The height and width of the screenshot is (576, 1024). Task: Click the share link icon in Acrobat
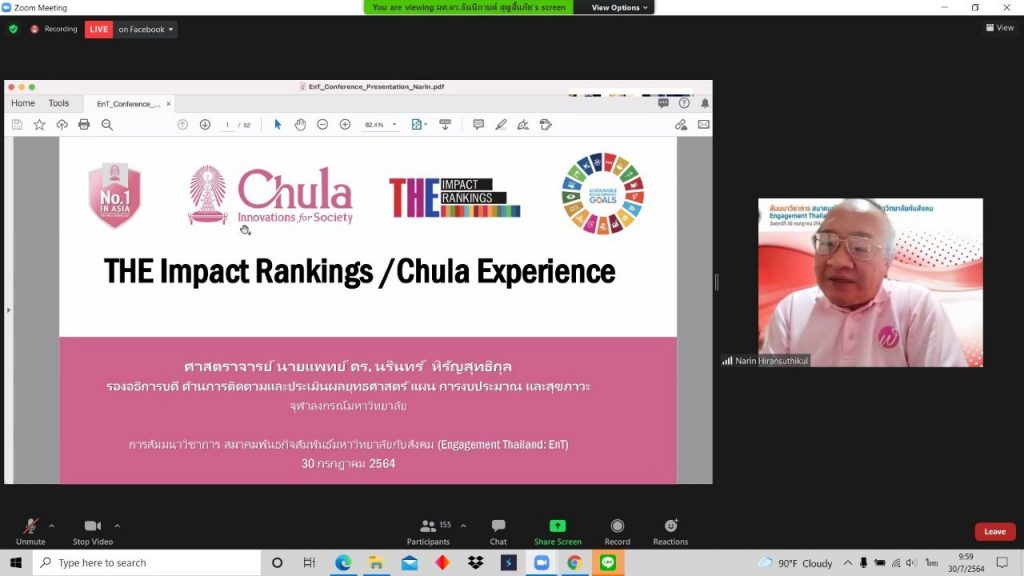pos(681,125)
